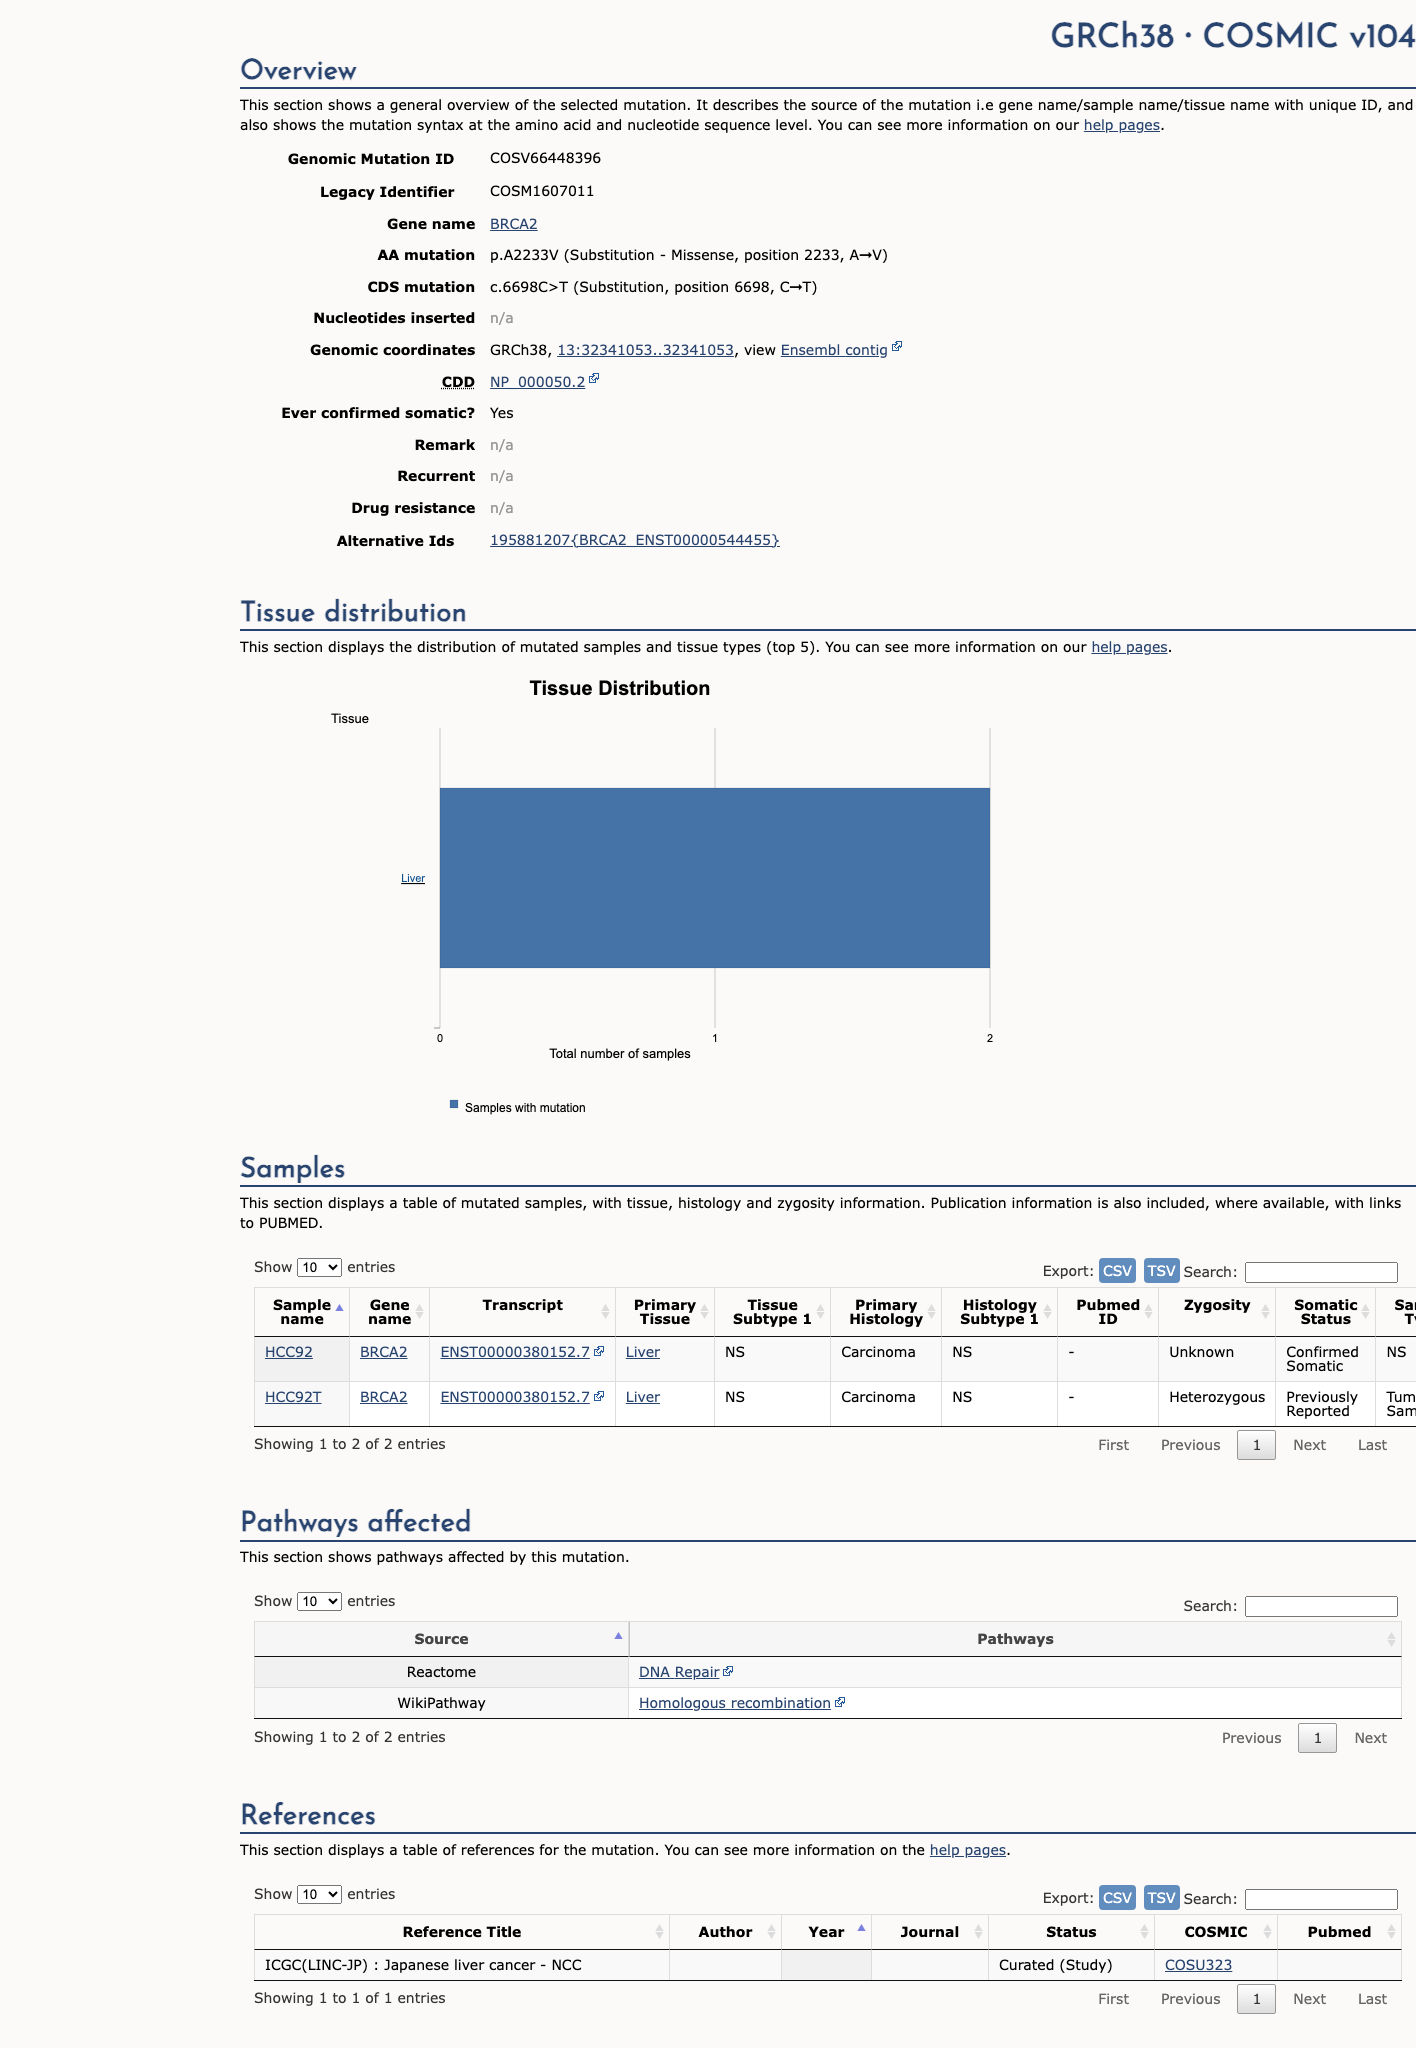
Task: Click external link icon in the HCC92 transcript row
Action: tap(599, 1351)
